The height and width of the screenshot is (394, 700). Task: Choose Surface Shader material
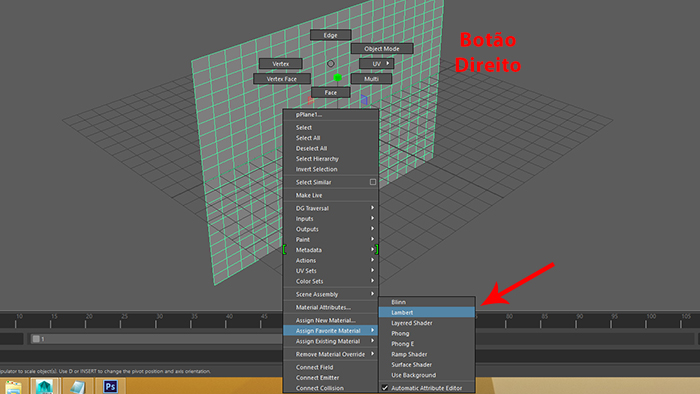coord(427,365)
